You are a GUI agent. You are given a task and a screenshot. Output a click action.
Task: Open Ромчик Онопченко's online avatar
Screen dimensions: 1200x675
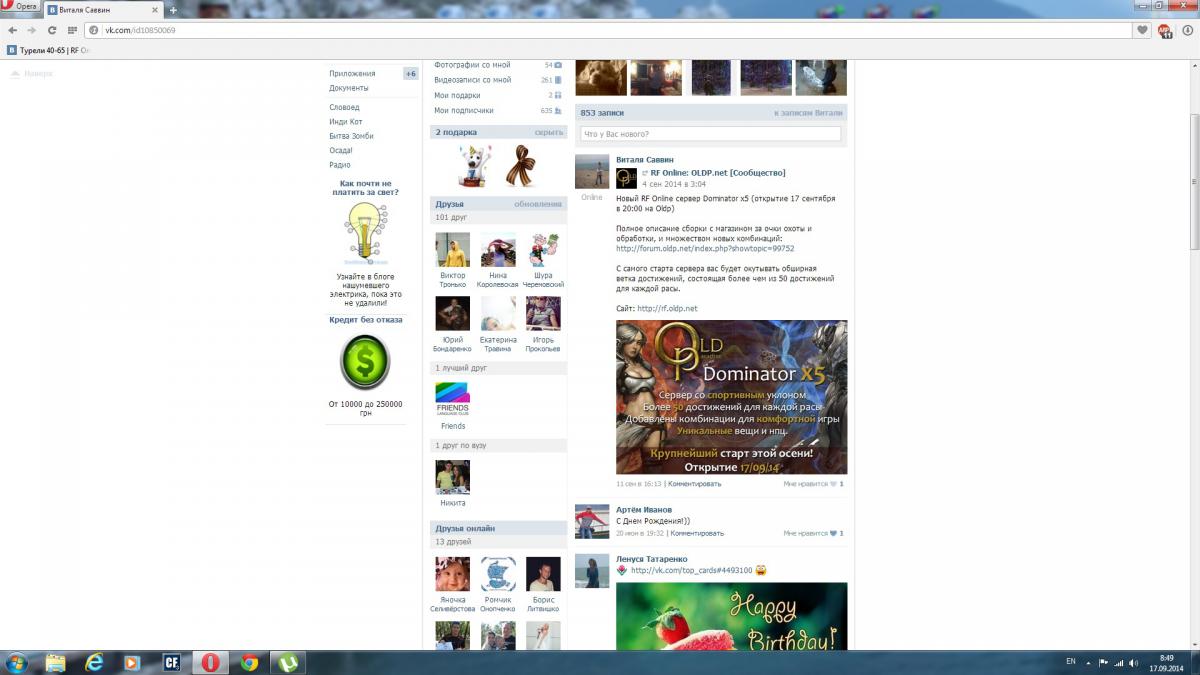[498, 574]
